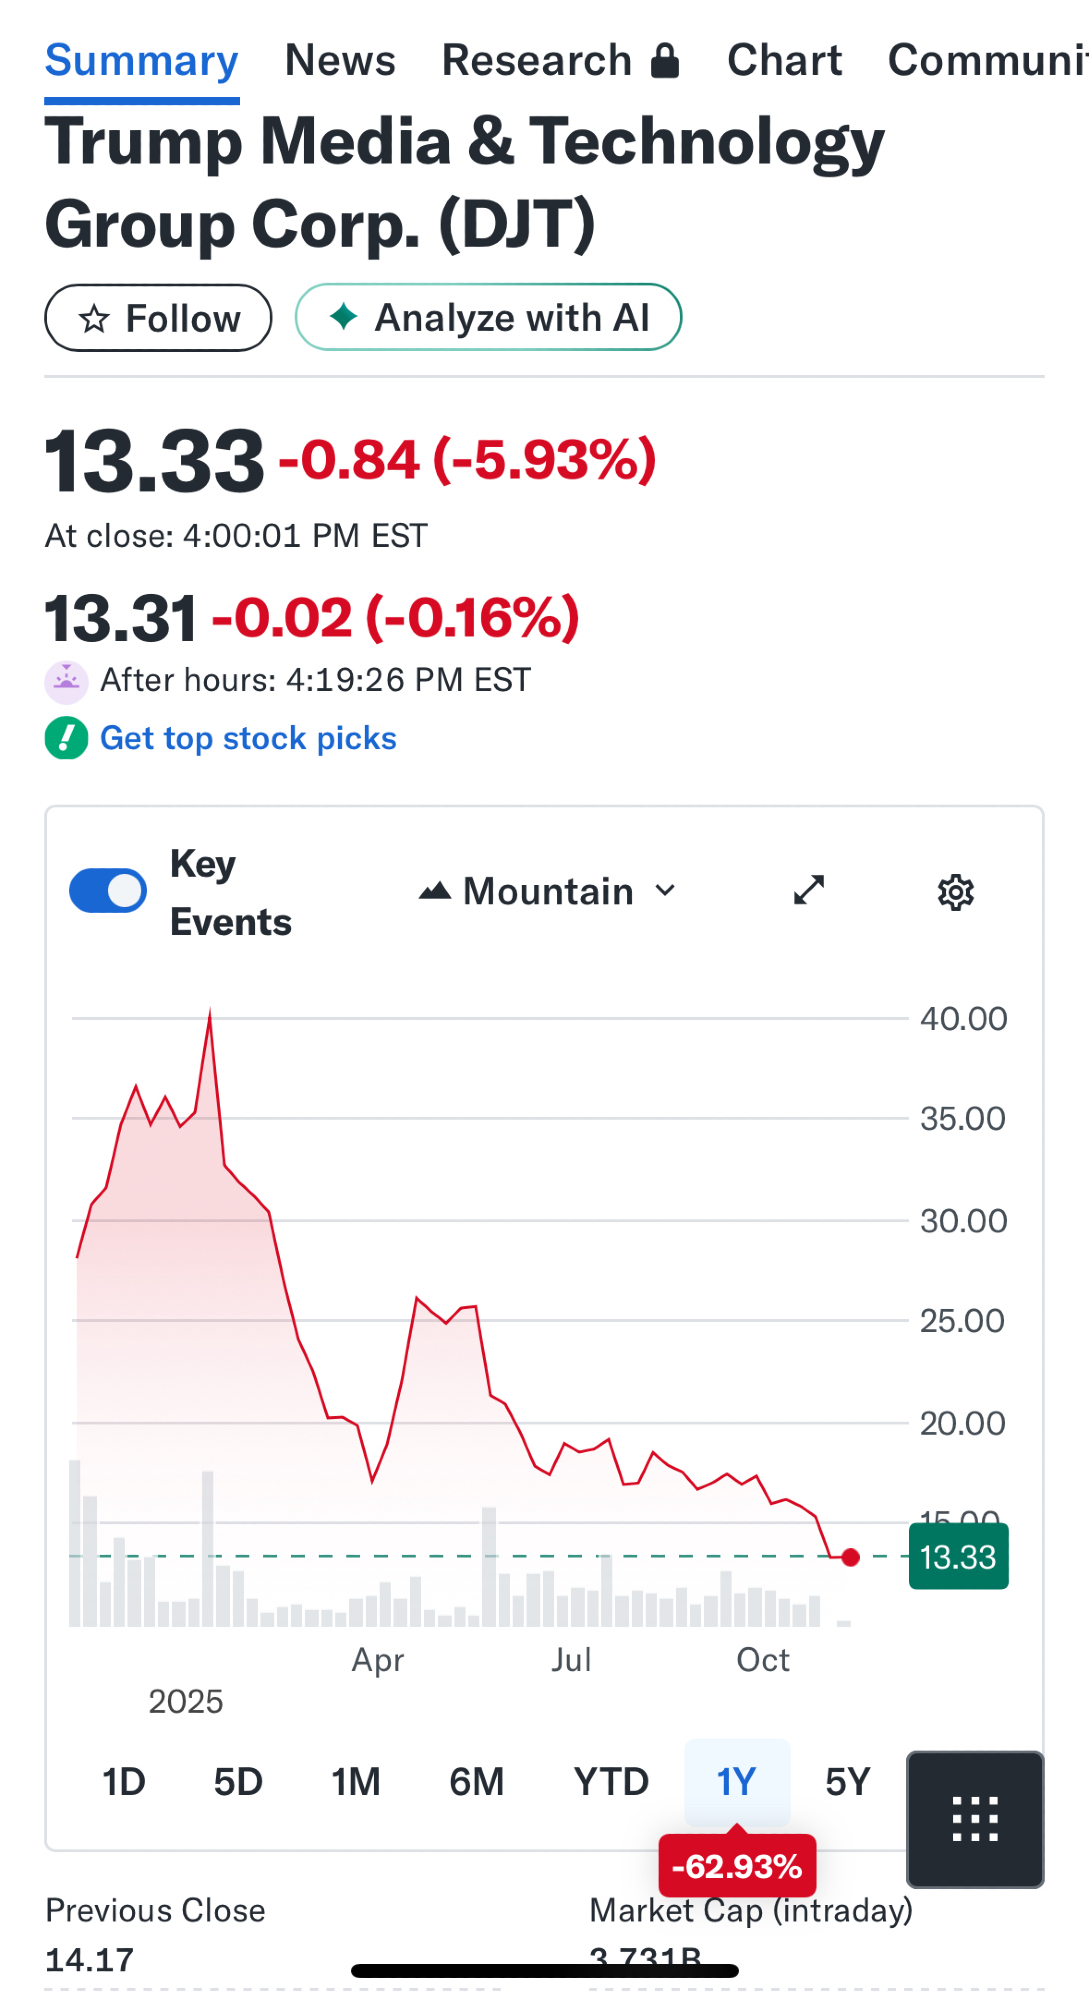Expand chart to fullscreen with arrows icon
Viewport: 1089px width, 2000px height.
pos(808,890)
